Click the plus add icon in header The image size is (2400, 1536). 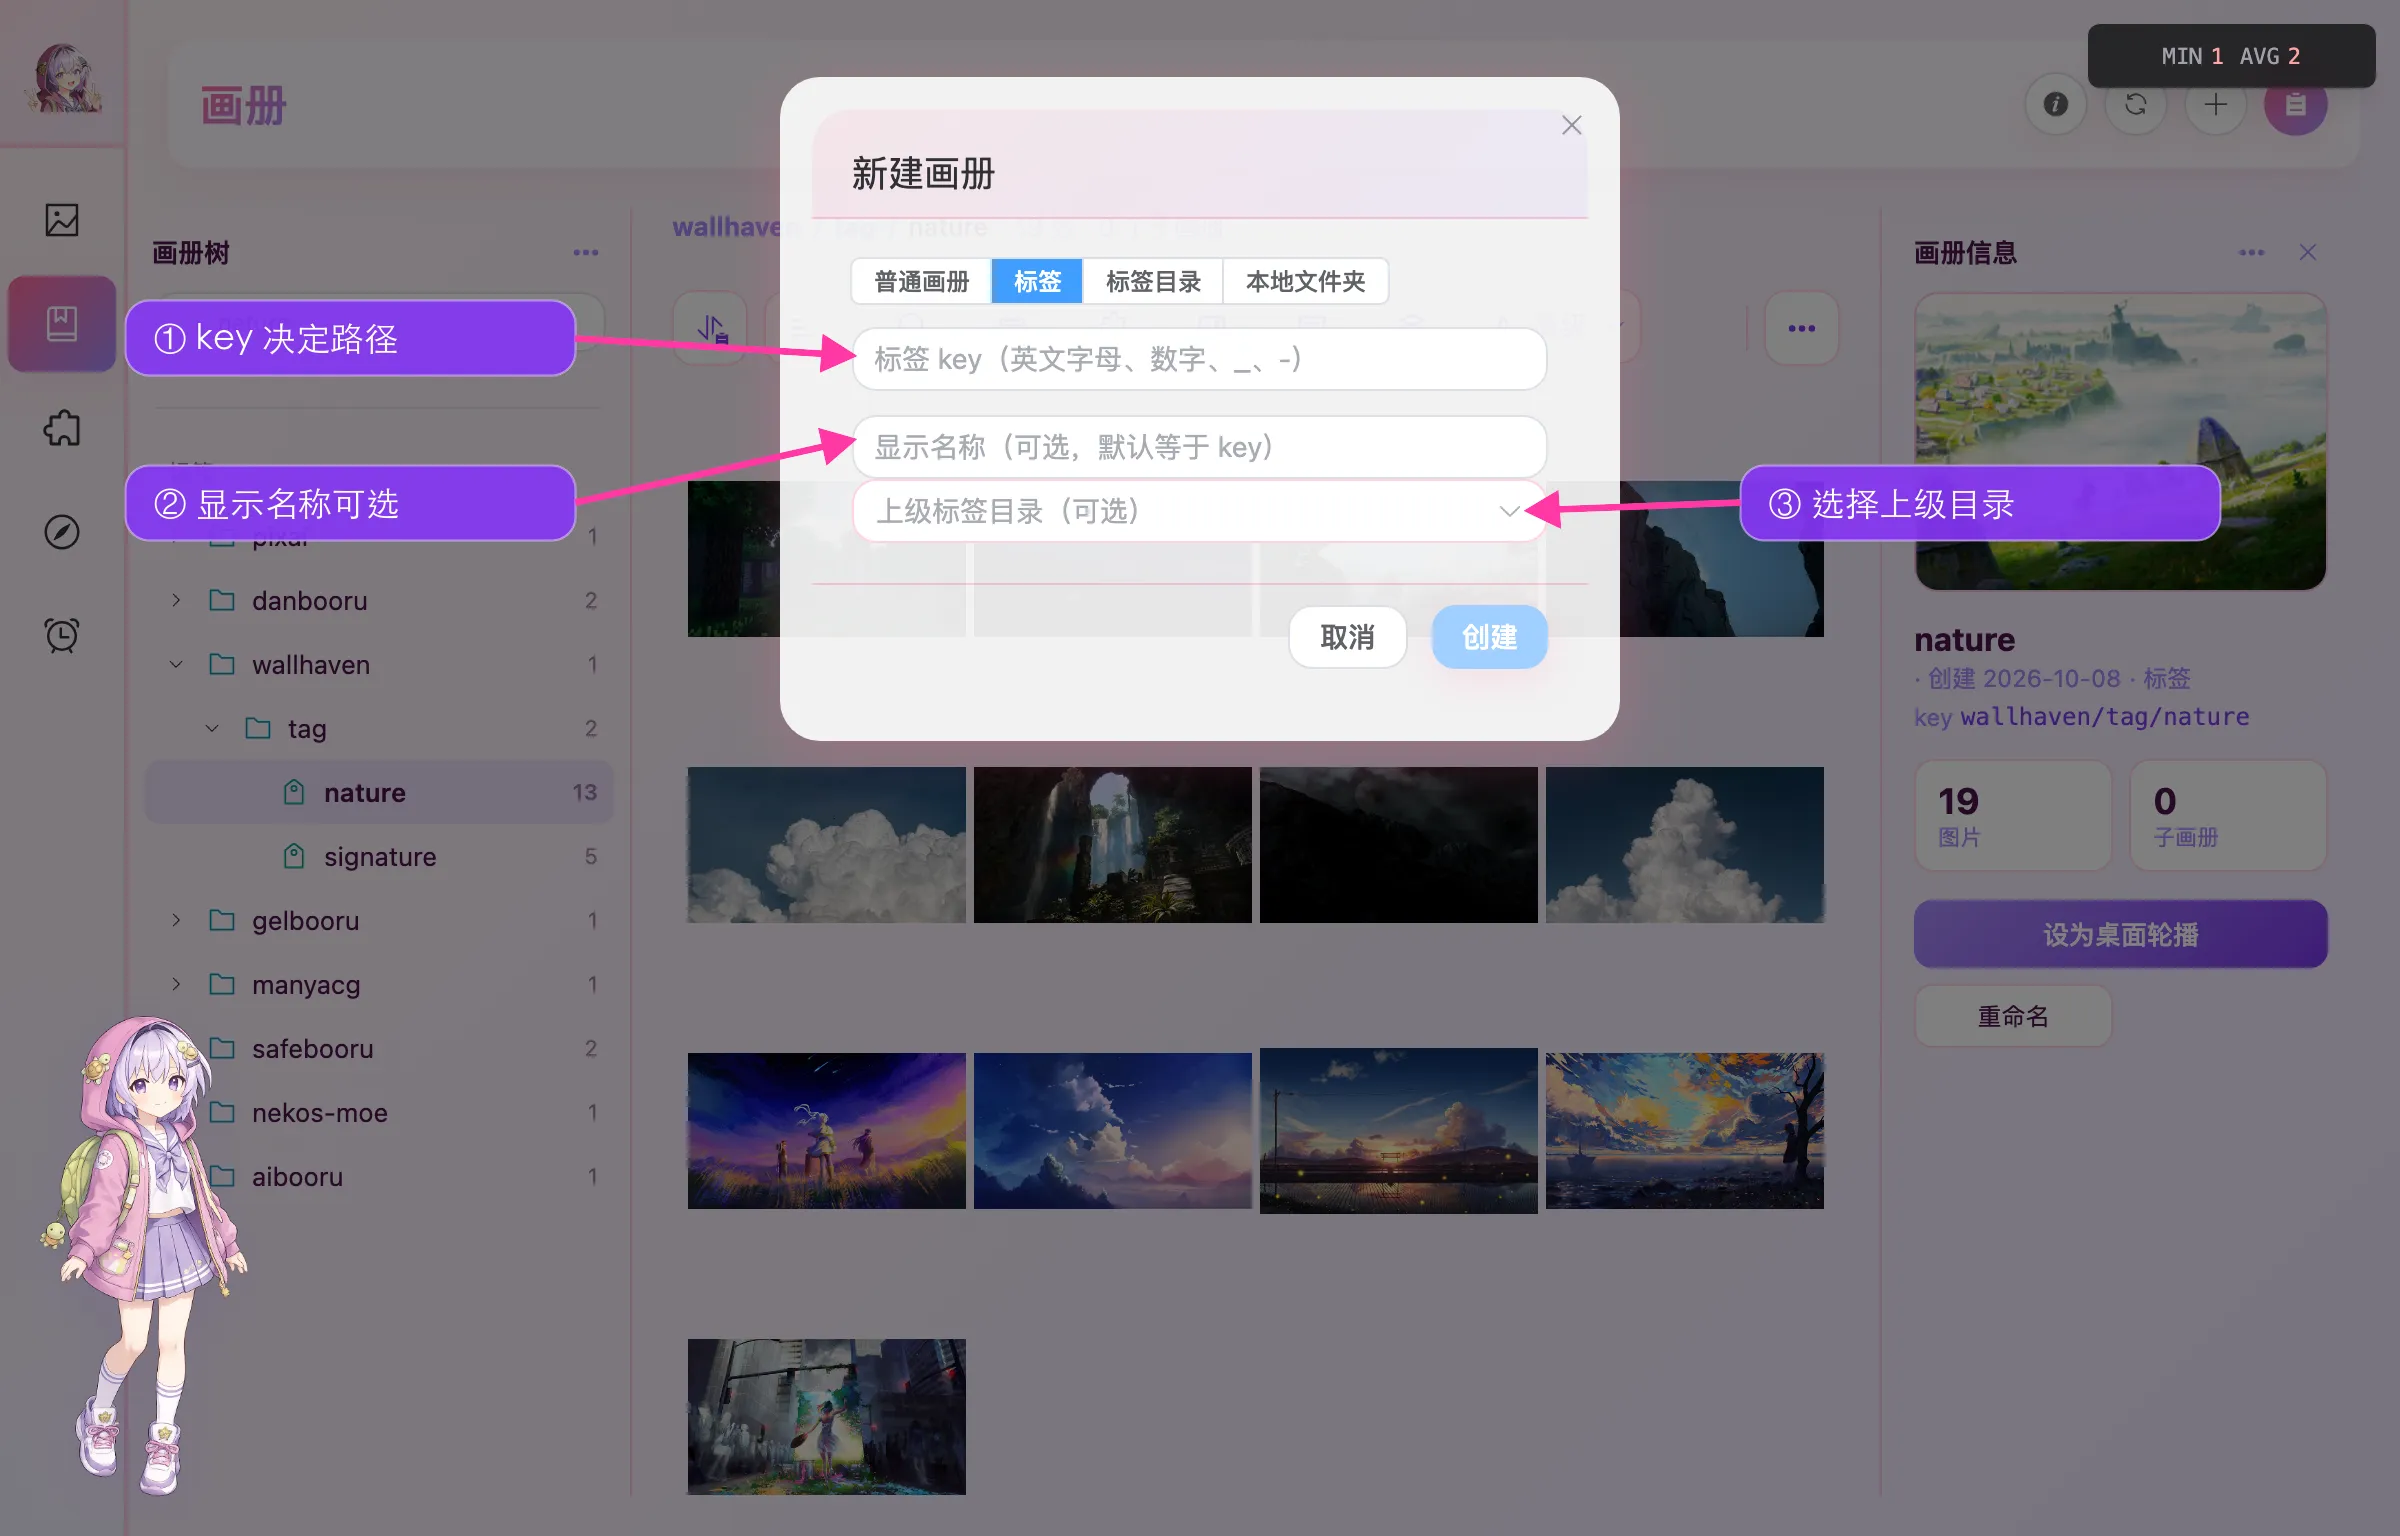coord(2216,104)
